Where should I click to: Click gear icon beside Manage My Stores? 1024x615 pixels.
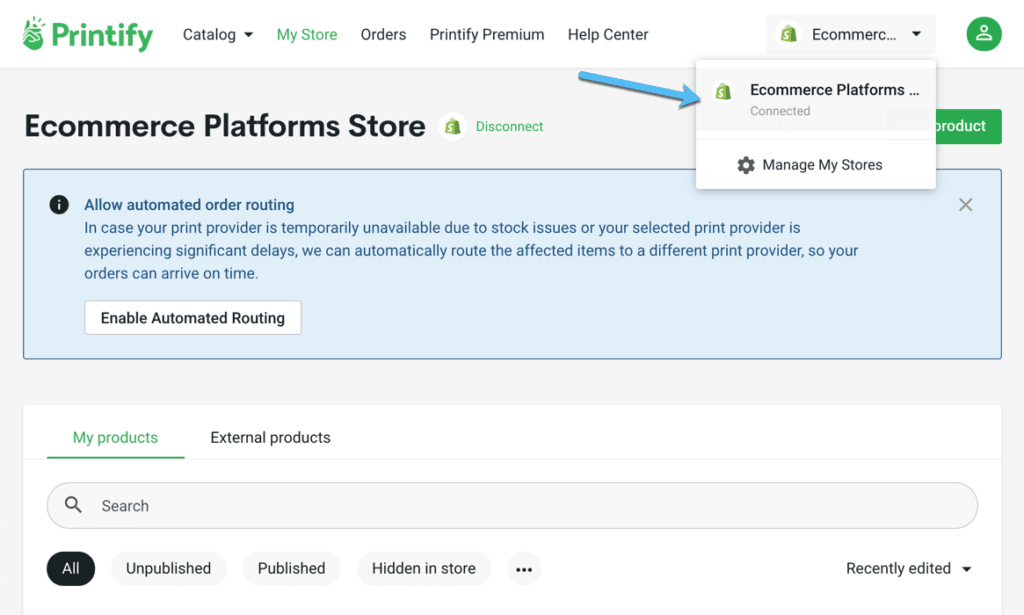(746, 165)
